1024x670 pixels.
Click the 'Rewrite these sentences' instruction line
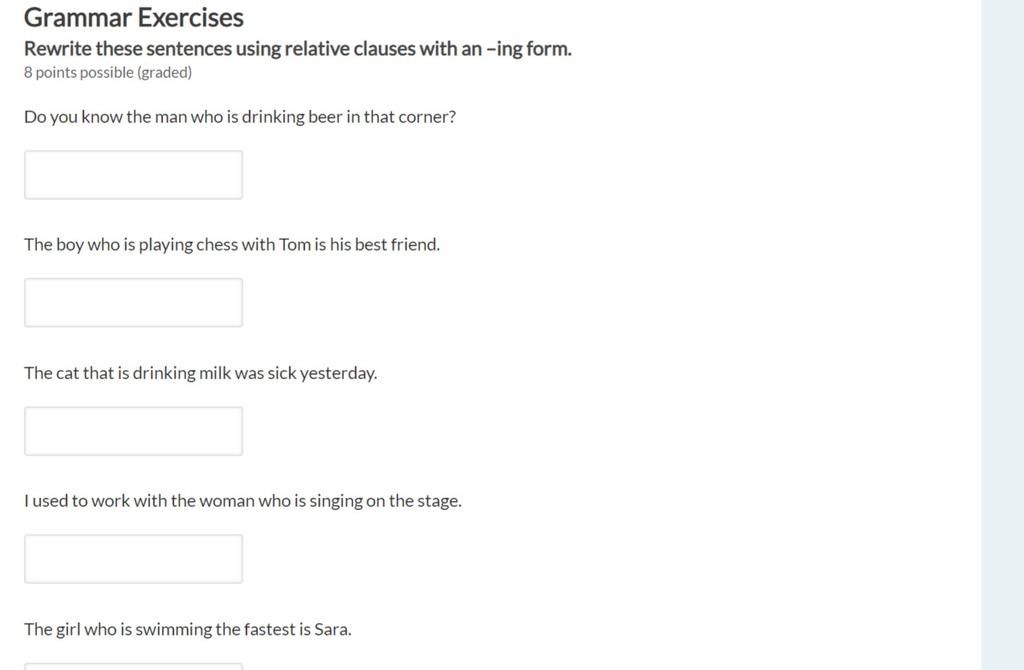pyautogui.click(x=298, y=49)
